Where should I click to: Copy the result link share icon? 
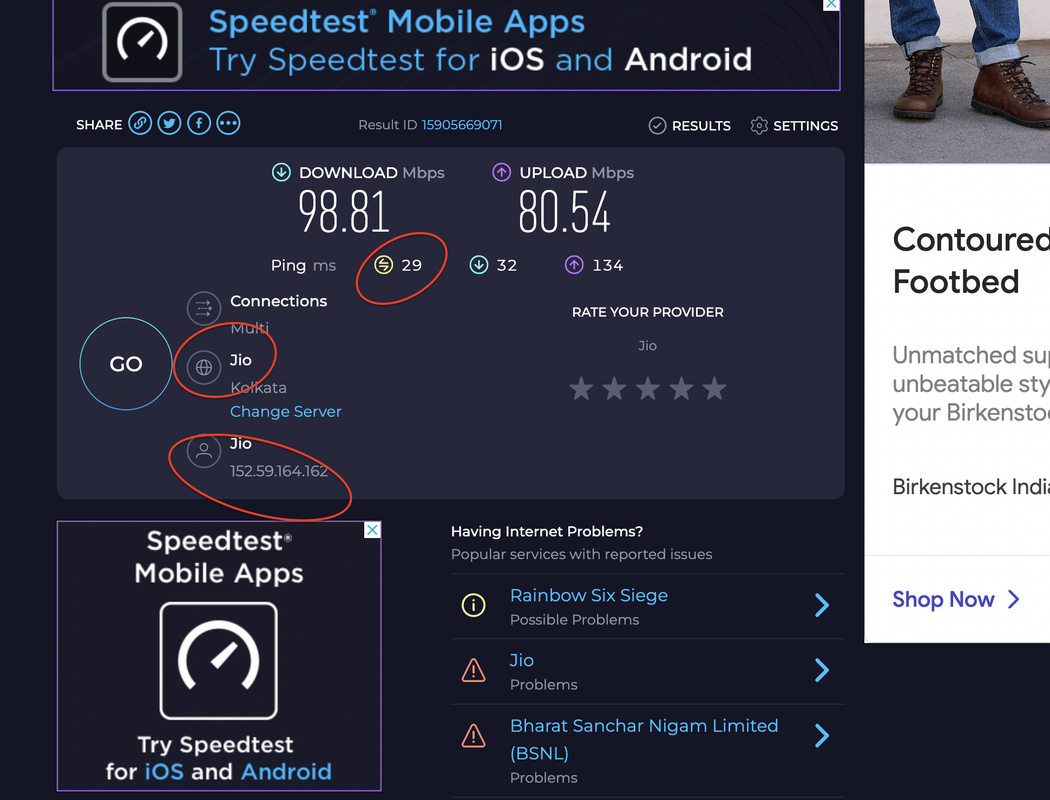139,123
